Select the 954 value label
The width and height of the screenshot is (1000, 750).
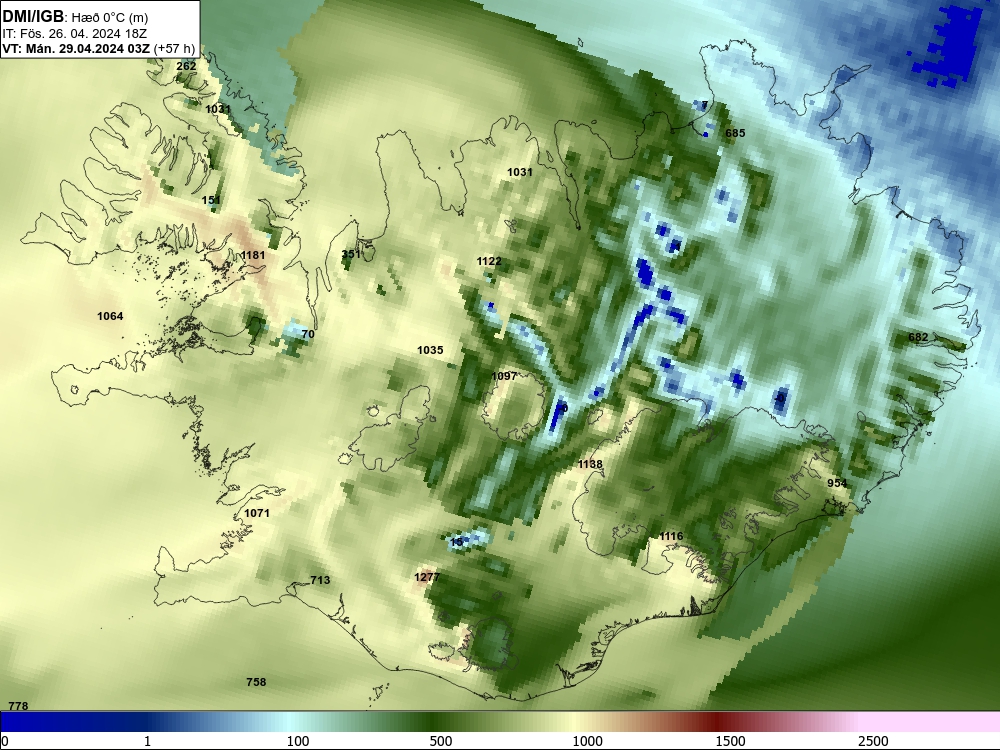pos(837,483)
